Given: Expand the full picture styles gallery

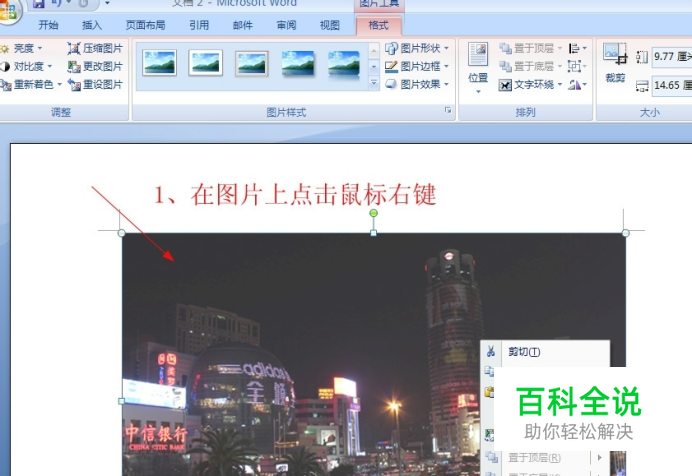Looking at the screenshot, I should (x=374, y=83).
